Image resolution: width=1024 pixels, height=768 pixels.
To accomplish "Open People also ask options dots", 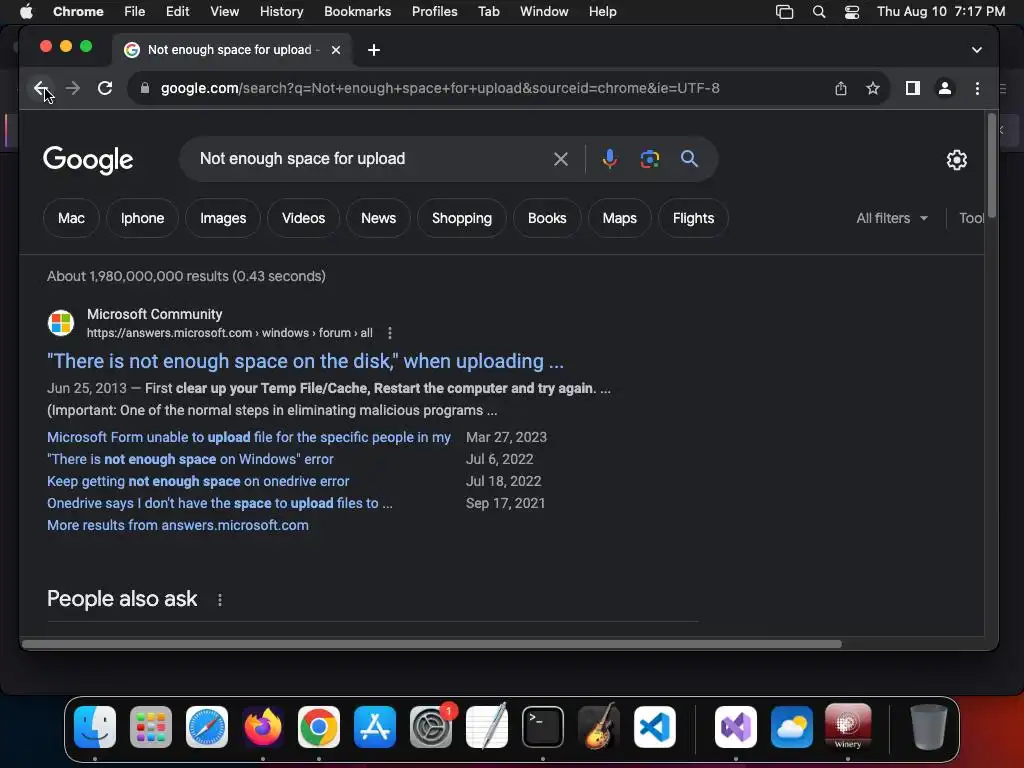I will point(220,600).
